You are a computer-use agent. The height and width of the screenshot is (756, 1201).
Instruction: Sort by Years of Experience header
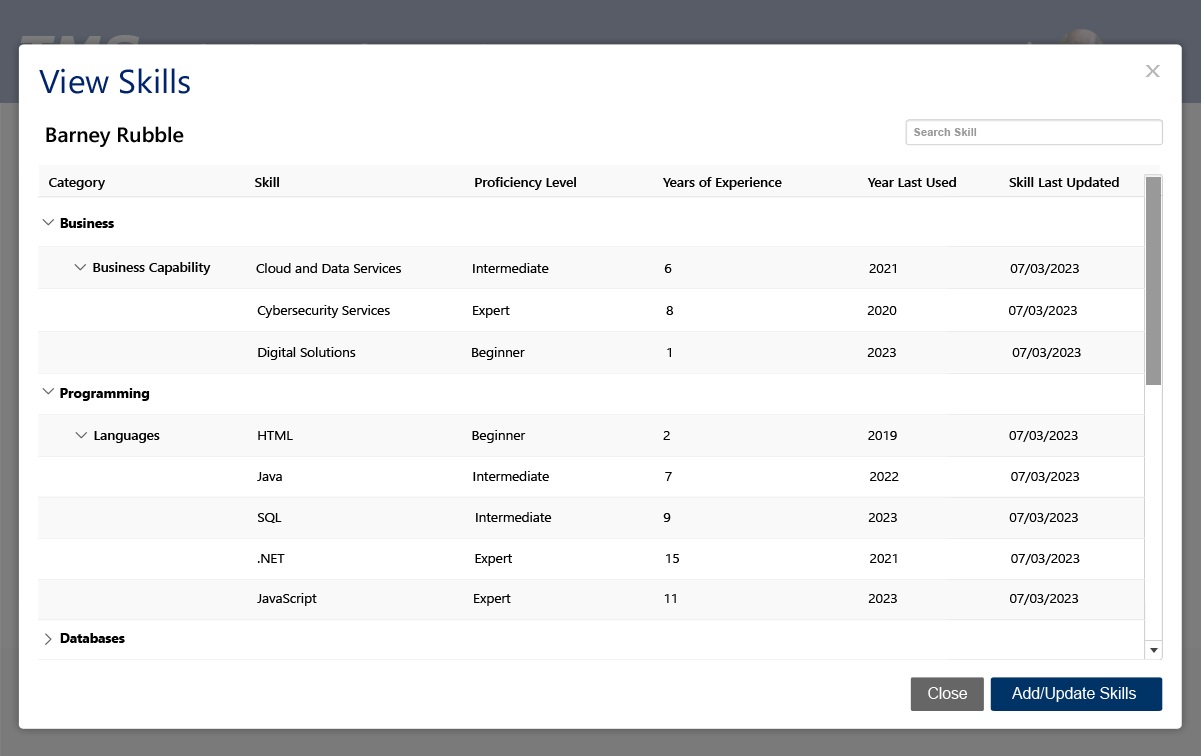tap(722, 183)
